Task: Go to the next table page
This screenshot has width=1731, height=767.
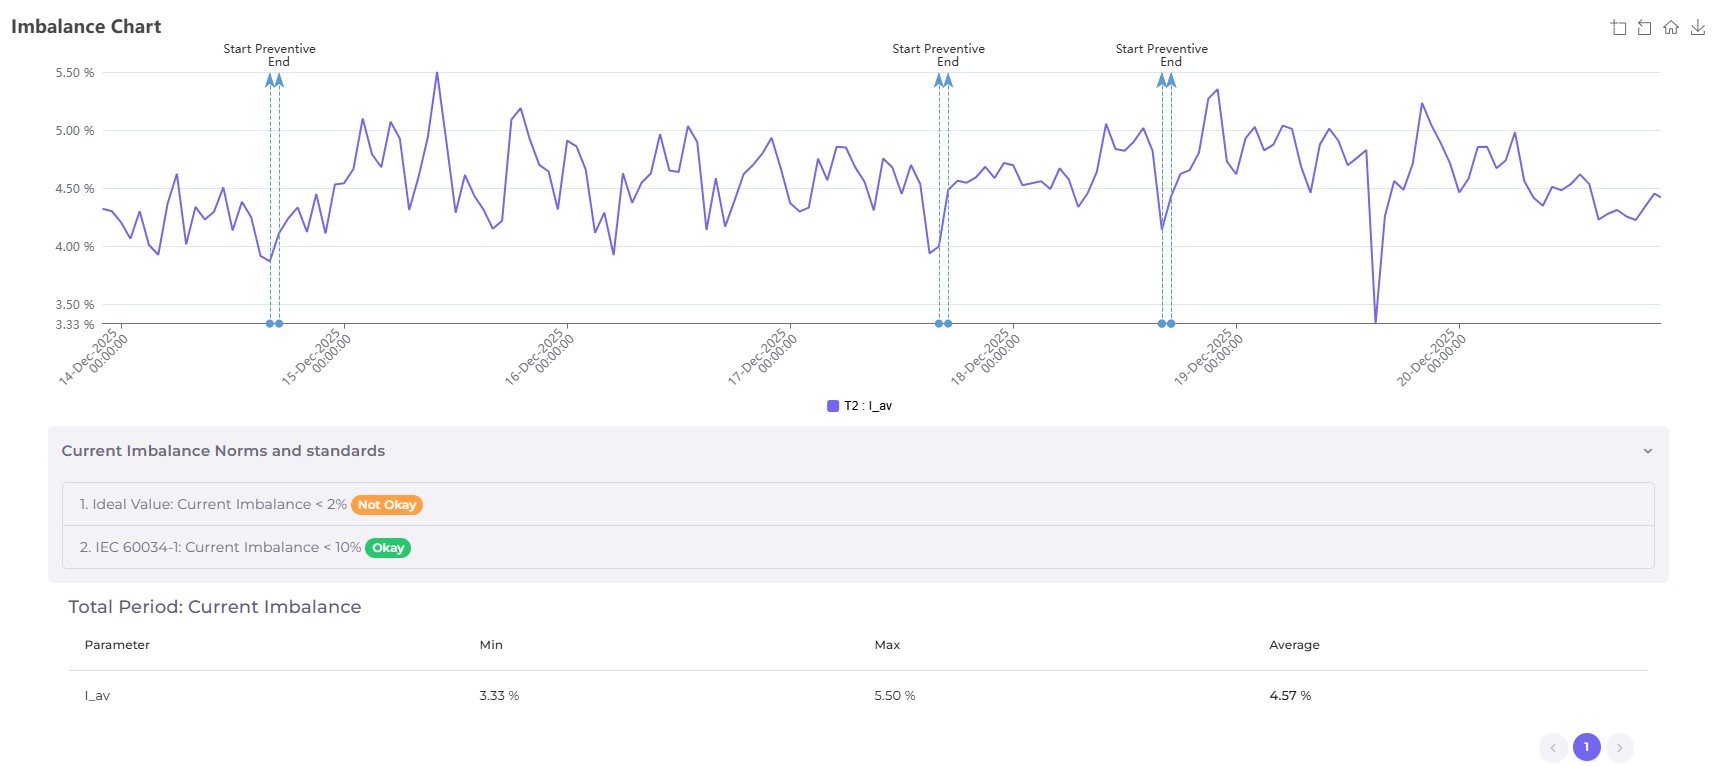Action: [x=1620, y=747]
